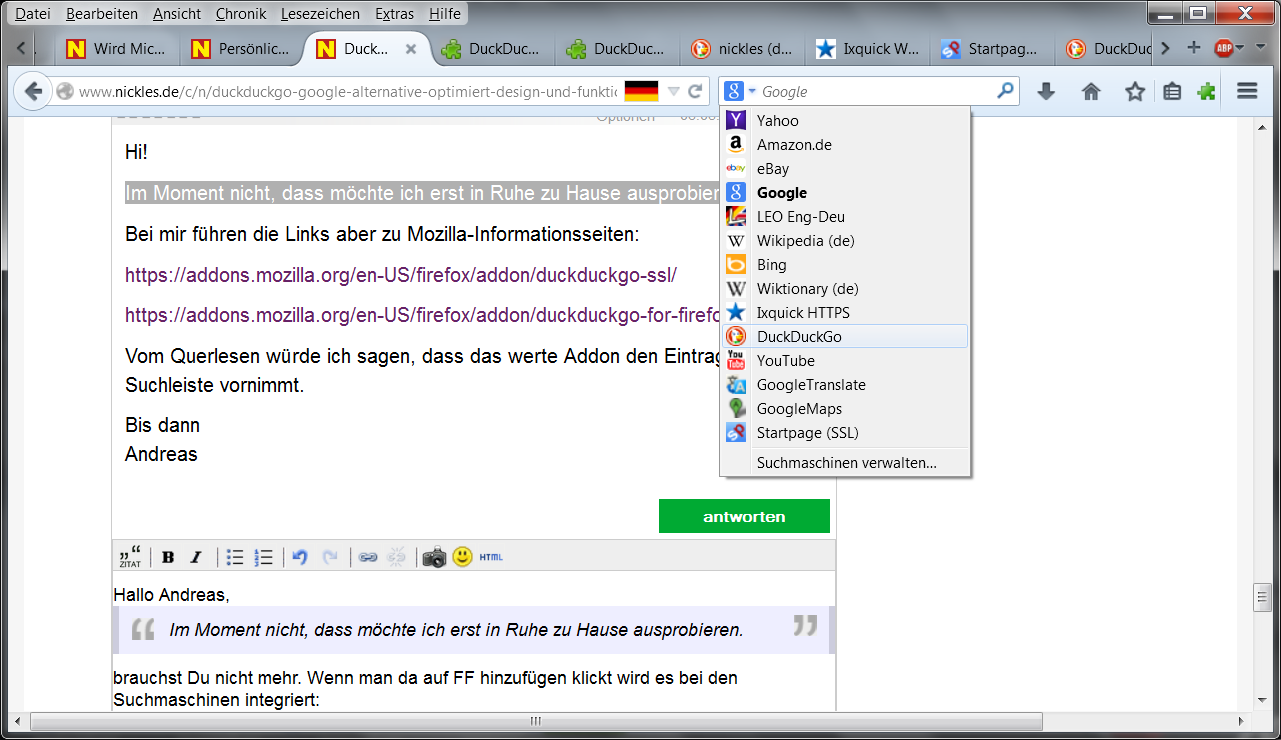Viewport: 1281px width, 740px height.
Task: Click the Adblock Plus ABP icon
Action: pyautogui.click(x=1223, y=48)
